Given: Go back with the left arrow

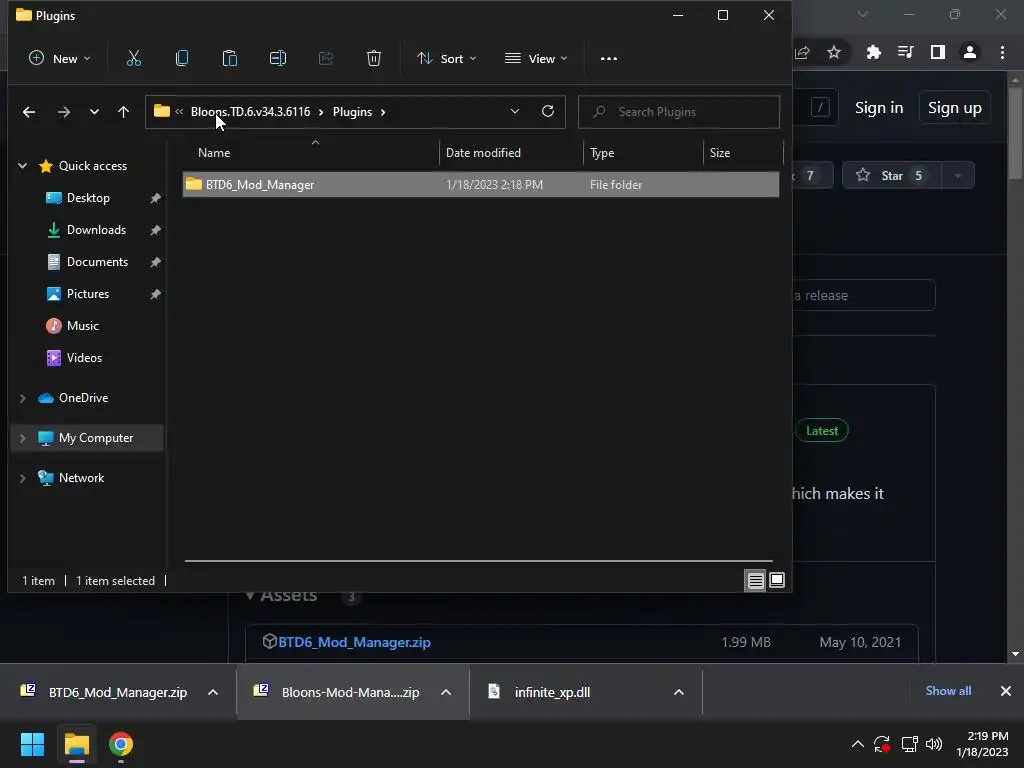Looking at the screenshot, I should coord(29,112).
